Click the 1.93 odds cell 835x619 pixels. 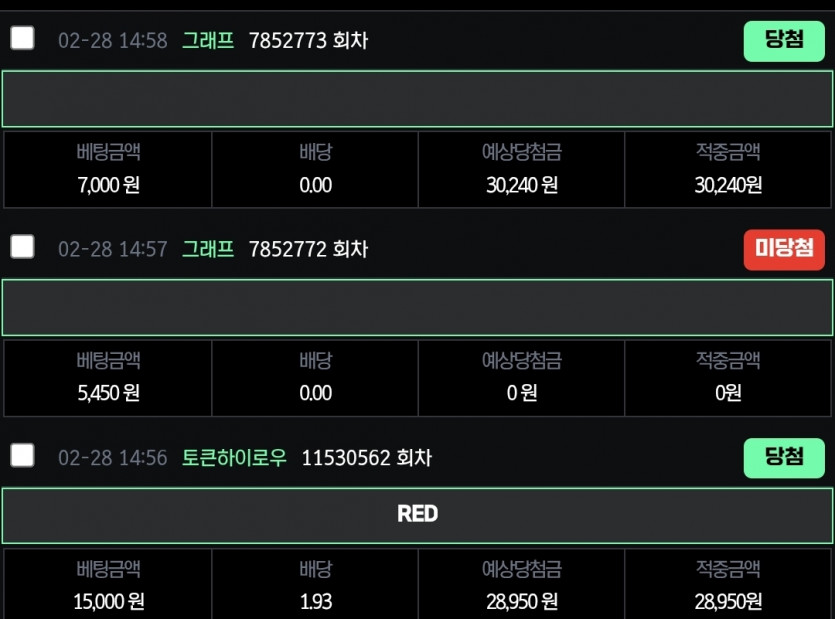click(315, 584)
